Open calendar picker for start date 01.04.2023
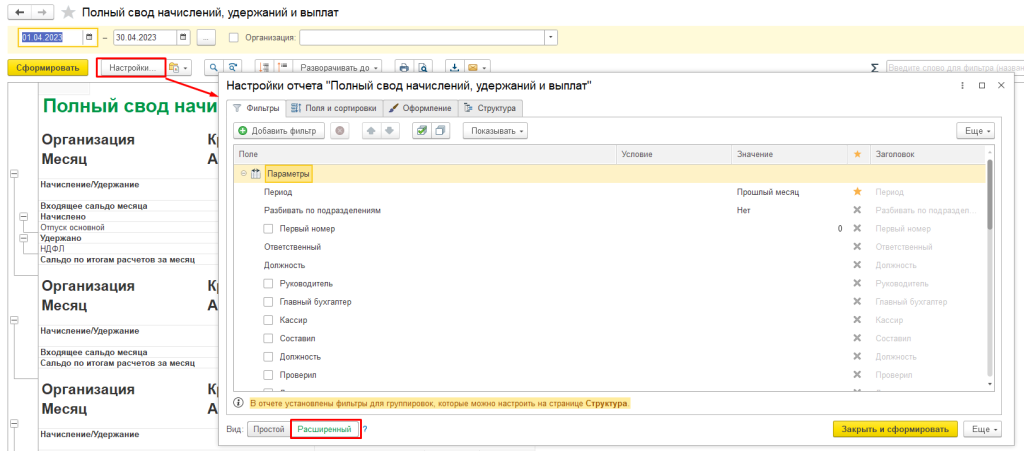Screen dimensions: 1024x451 (x=89, y=38)
